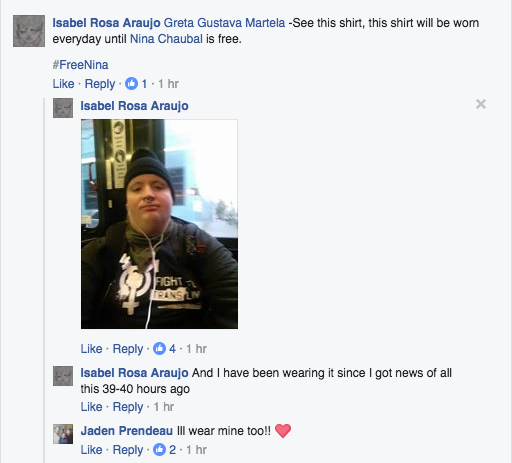Visit Greta Gustava Martela's profile
This screenshot has width=512, height=463.
(225, 23)
